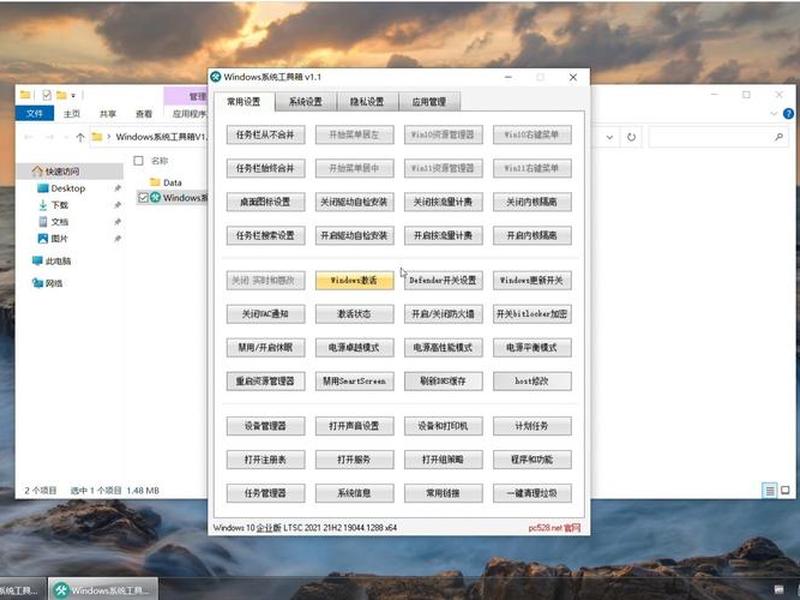Open Explorer help via the blue question mark

[x=788, y=114]
